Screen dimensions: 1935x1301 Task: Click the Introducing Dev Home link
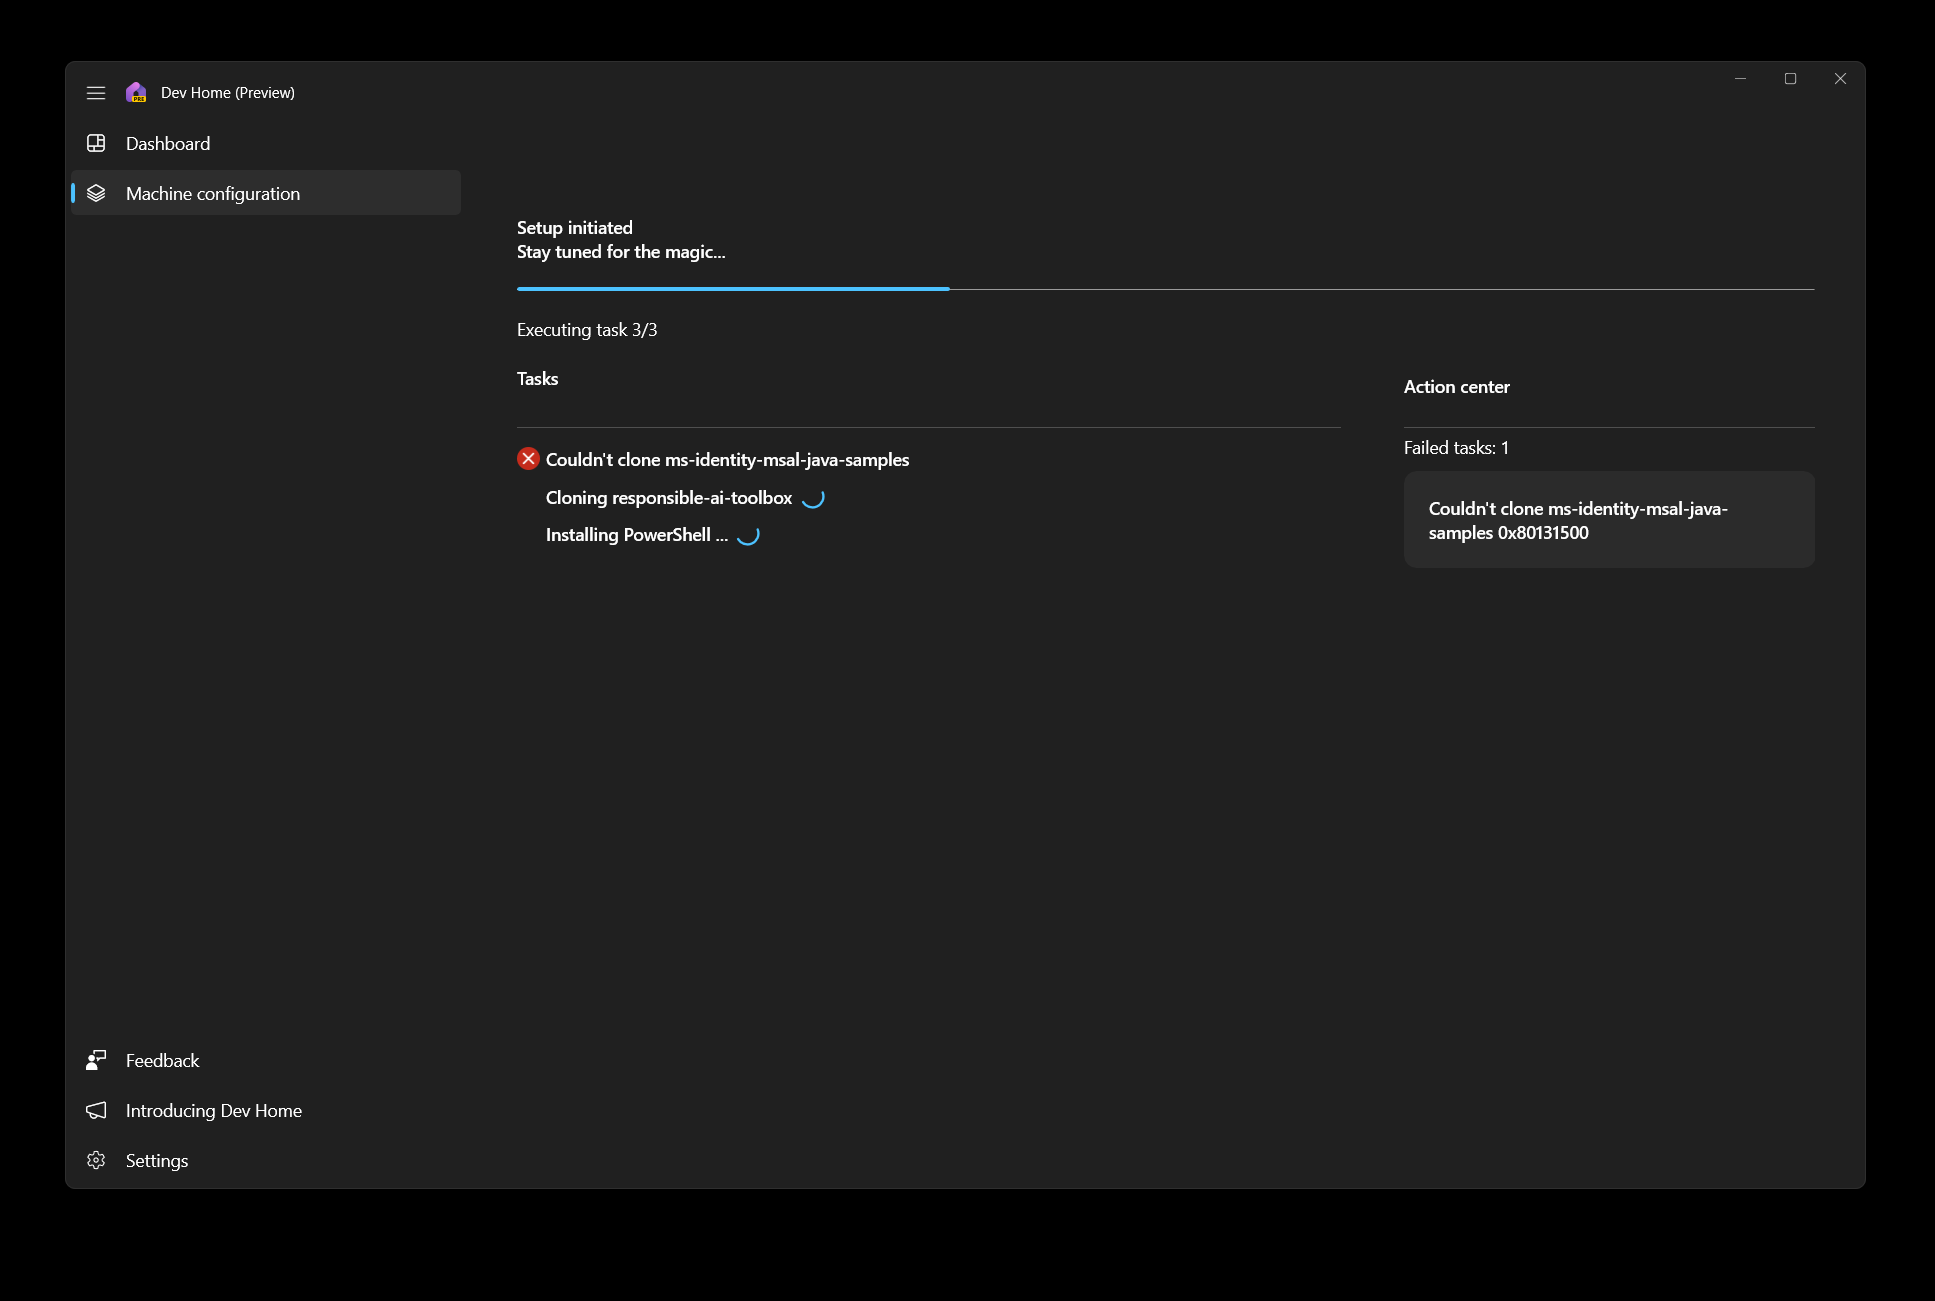point(213,1110)
